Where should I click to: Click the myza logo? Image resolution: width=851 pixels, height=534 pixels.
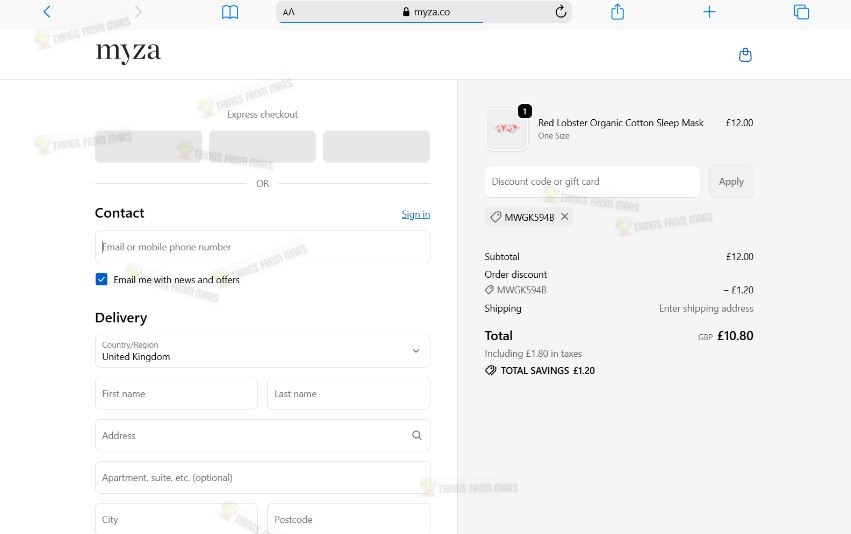[128, 53]
